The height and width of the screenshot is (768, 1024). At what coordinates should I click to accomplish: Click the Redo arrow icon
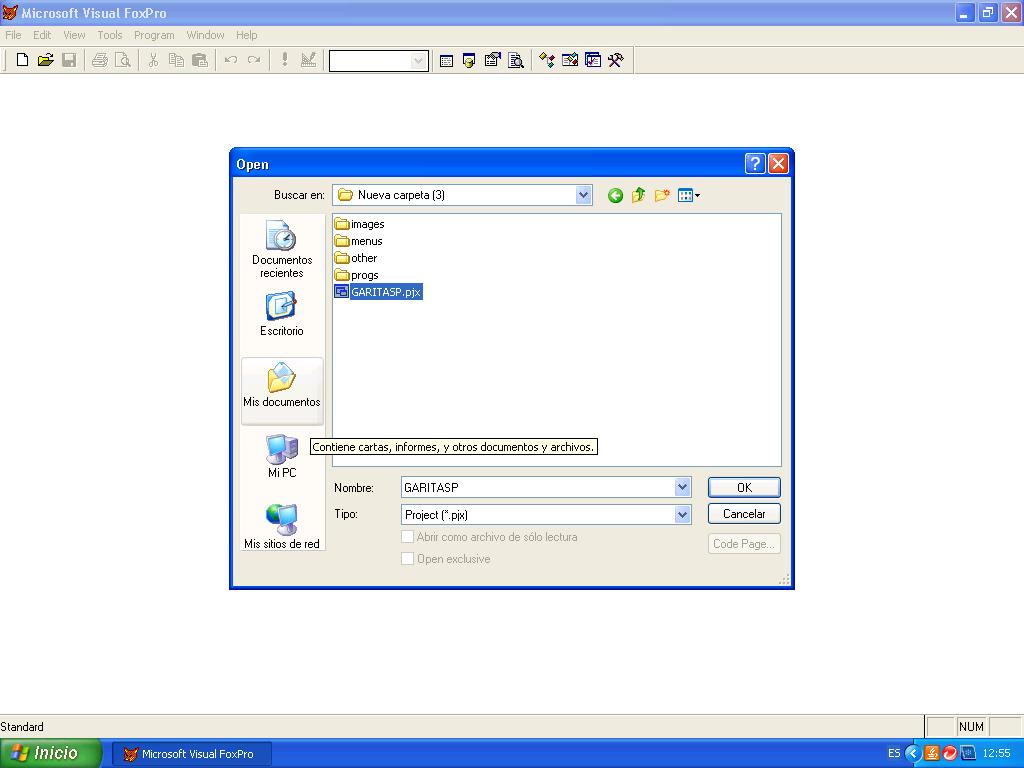coord(254,61)
